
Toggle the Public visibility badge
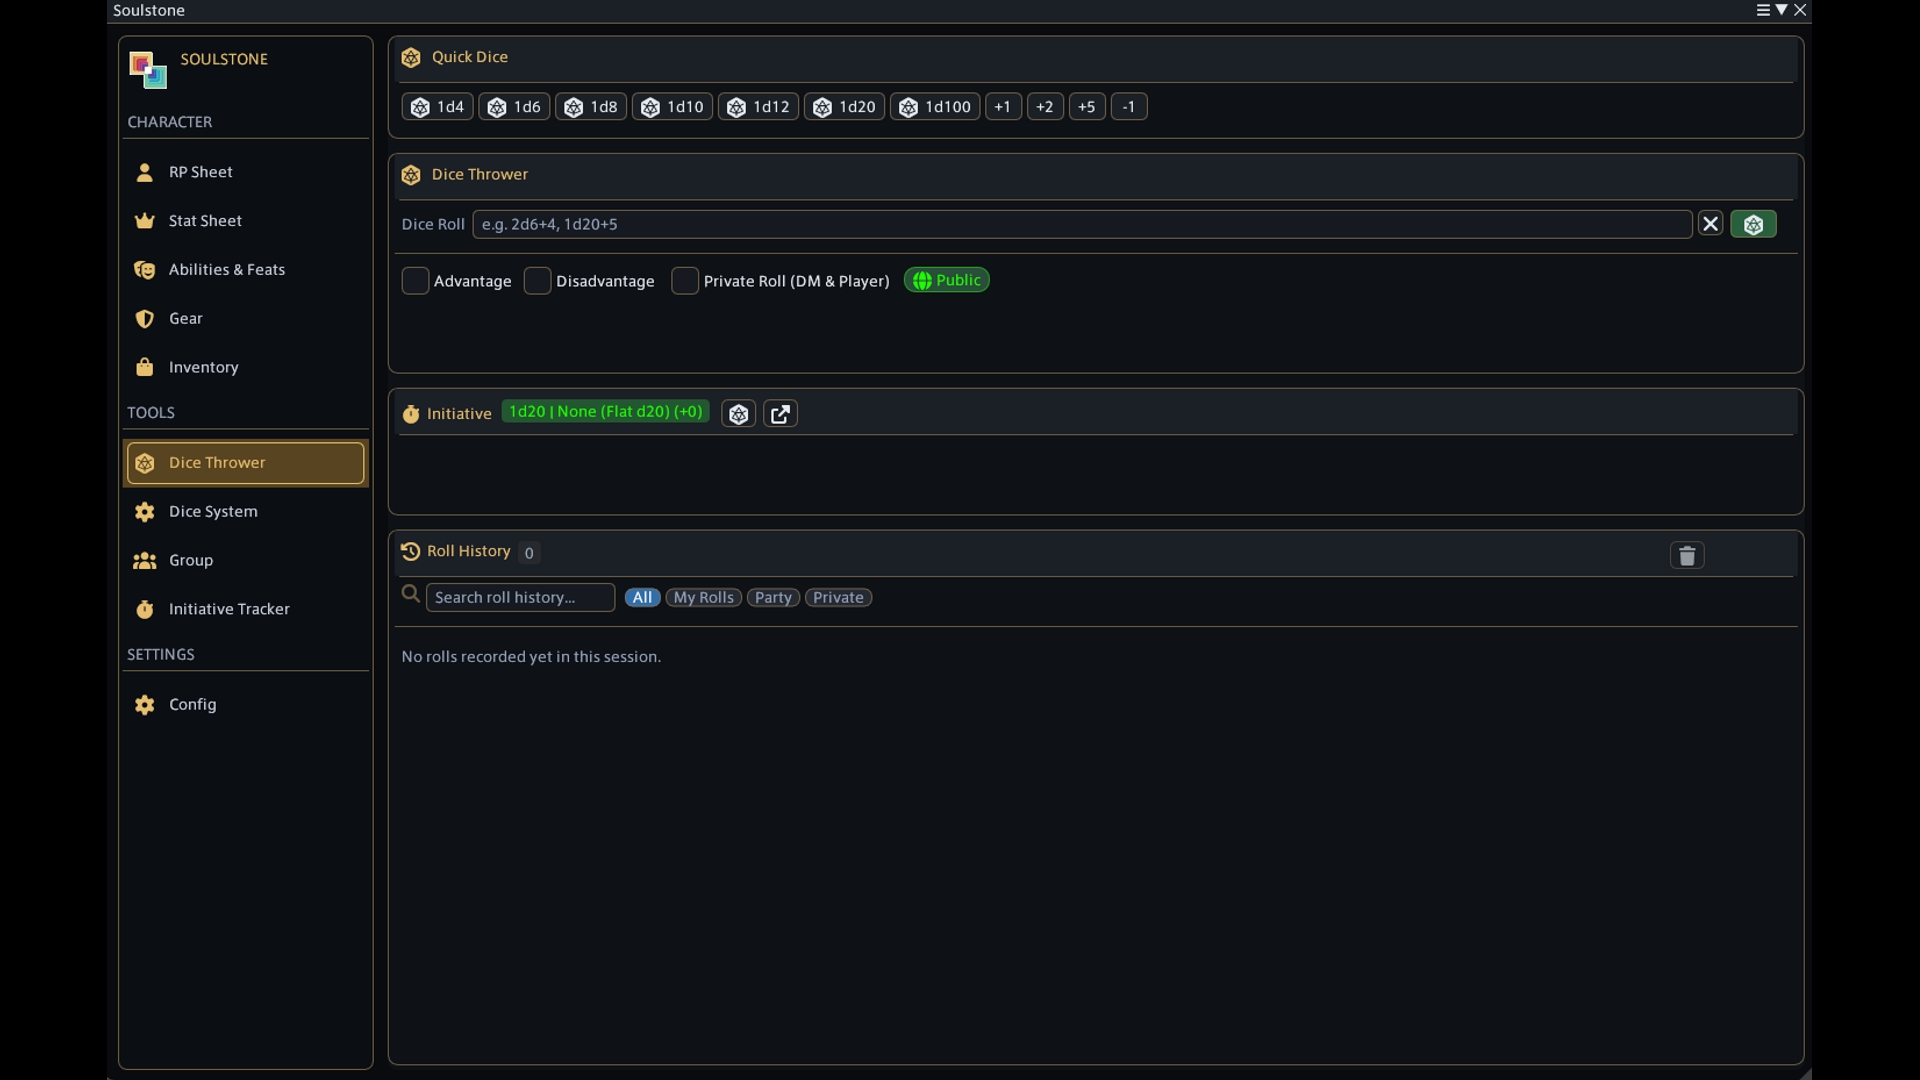click(x=947, y=281)
